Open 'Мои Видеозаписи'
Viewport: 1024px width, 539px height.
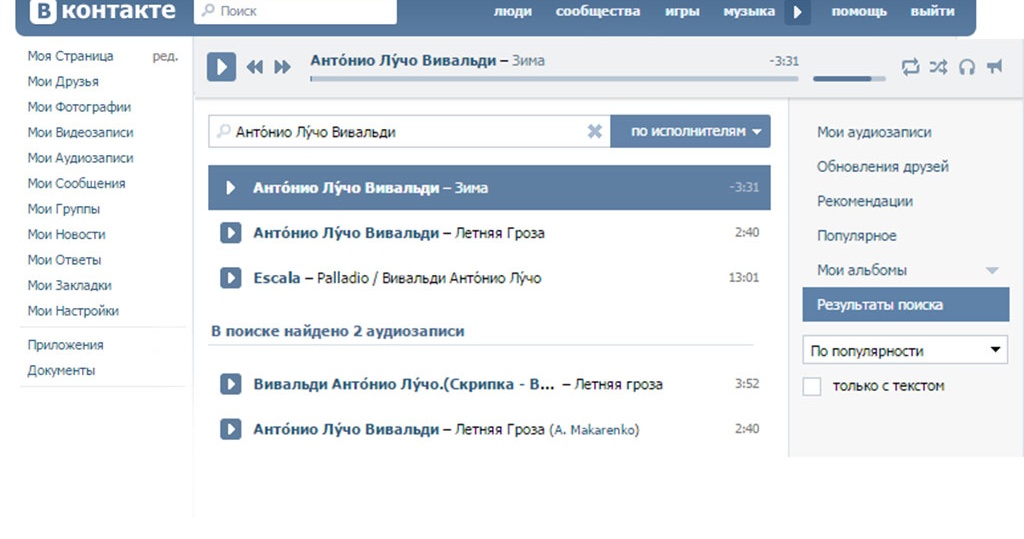80,133
